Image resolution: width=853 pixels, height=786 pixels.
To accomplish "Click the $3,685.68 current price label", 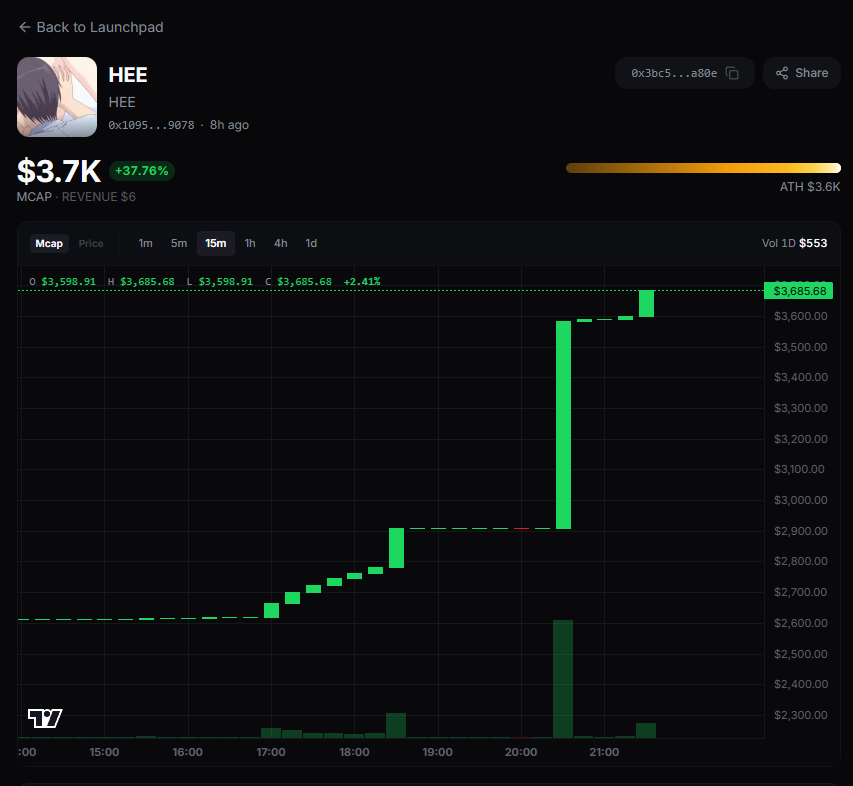I will point(799,291).
